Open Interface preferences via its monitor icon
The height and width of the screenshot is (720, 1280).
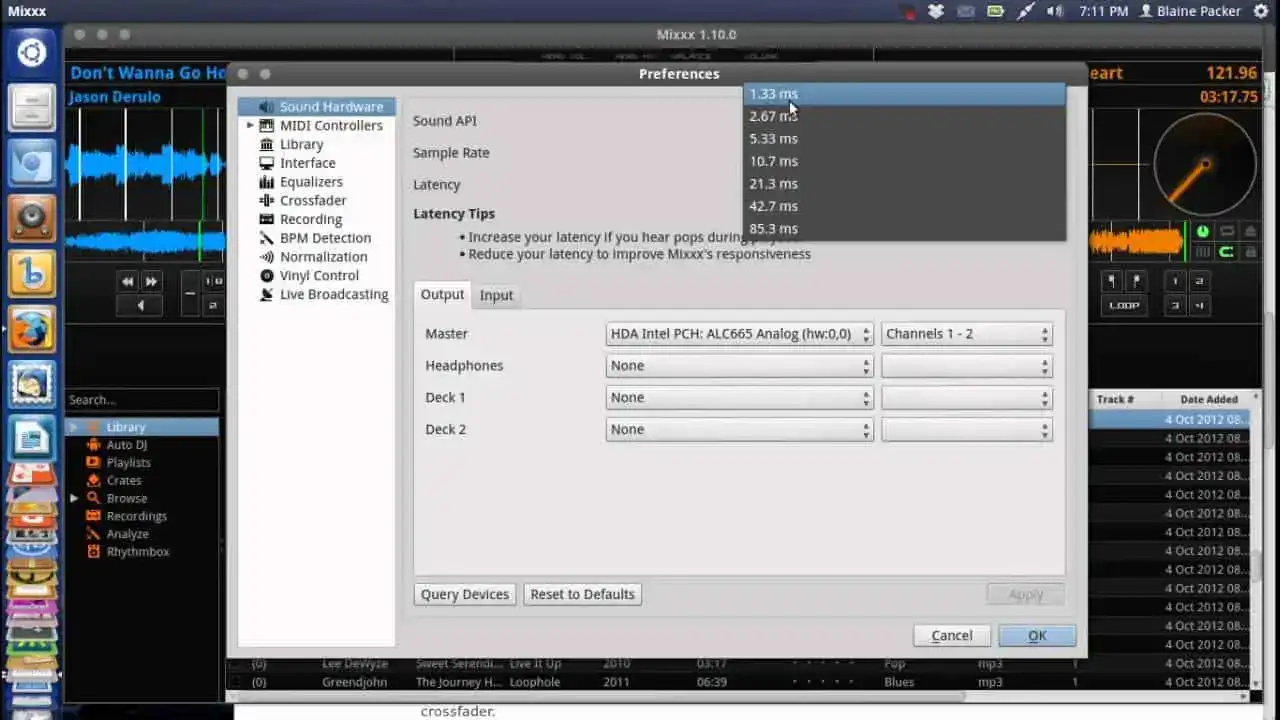266,163
